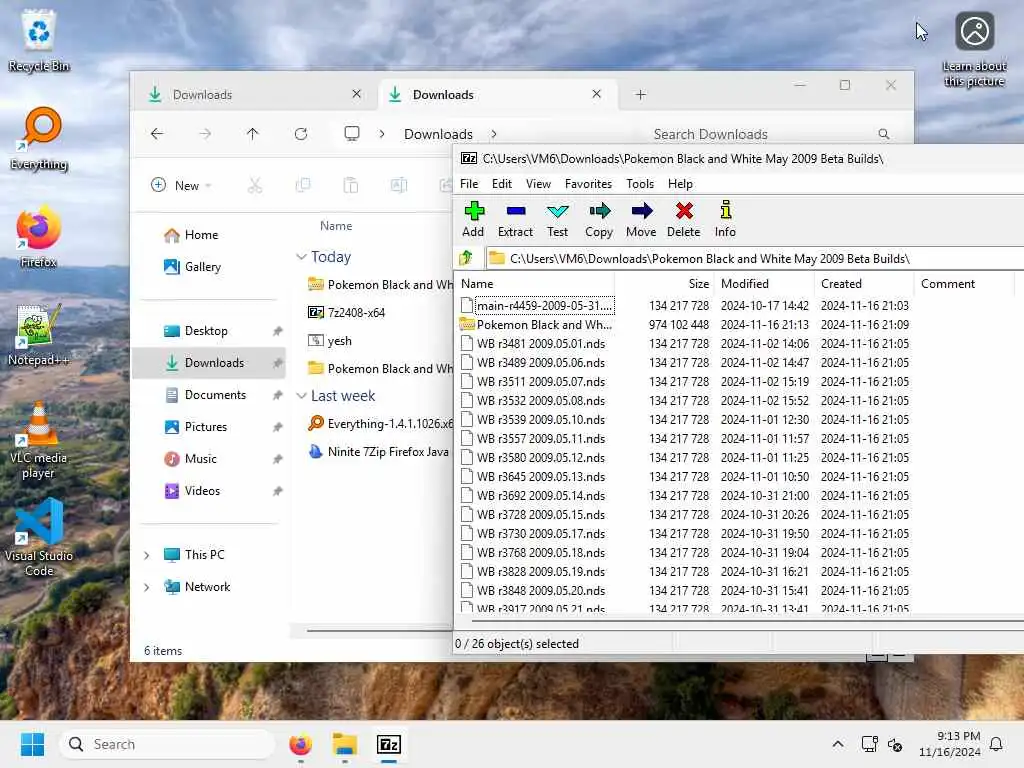Click the taskbar clock showing 9:13 PM
This screenshot has height=768, width=1024.
click(950, 744)
